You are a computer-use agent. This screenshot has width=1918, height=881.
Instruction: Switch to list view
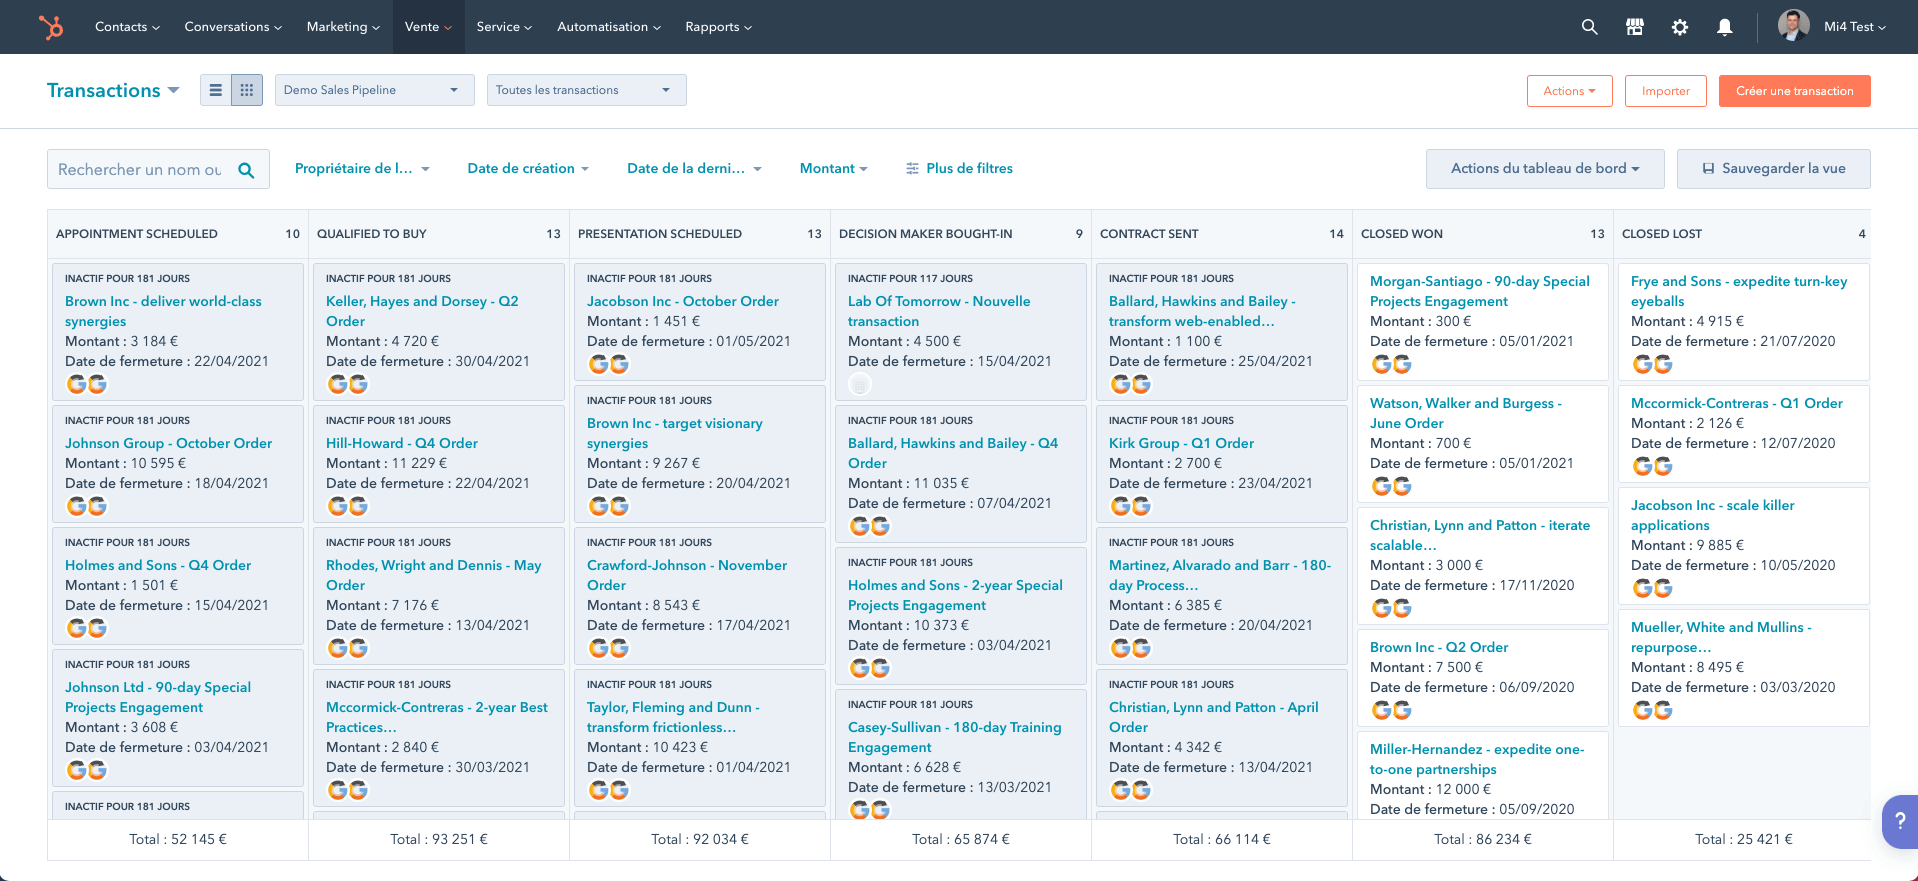[x=215, y=90]
